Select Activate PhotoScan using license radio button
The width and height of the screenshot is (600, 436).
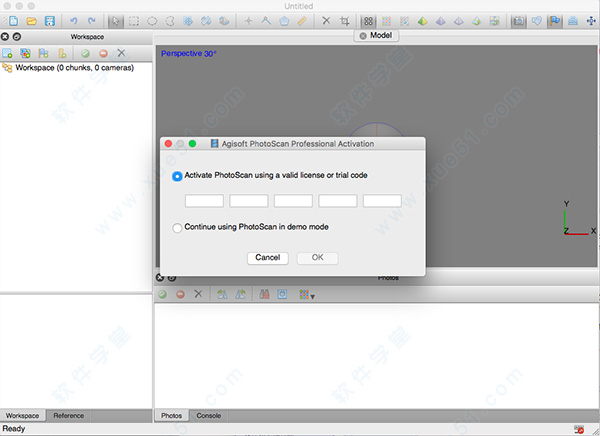pos(177,176)
